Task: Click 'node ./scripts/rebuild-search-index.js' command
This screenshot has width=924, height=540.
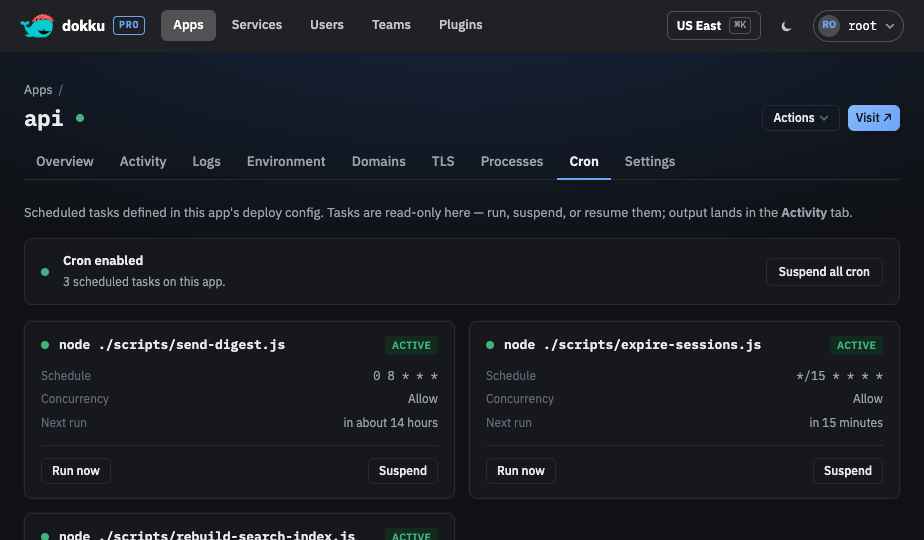Action: click(207, 534)
